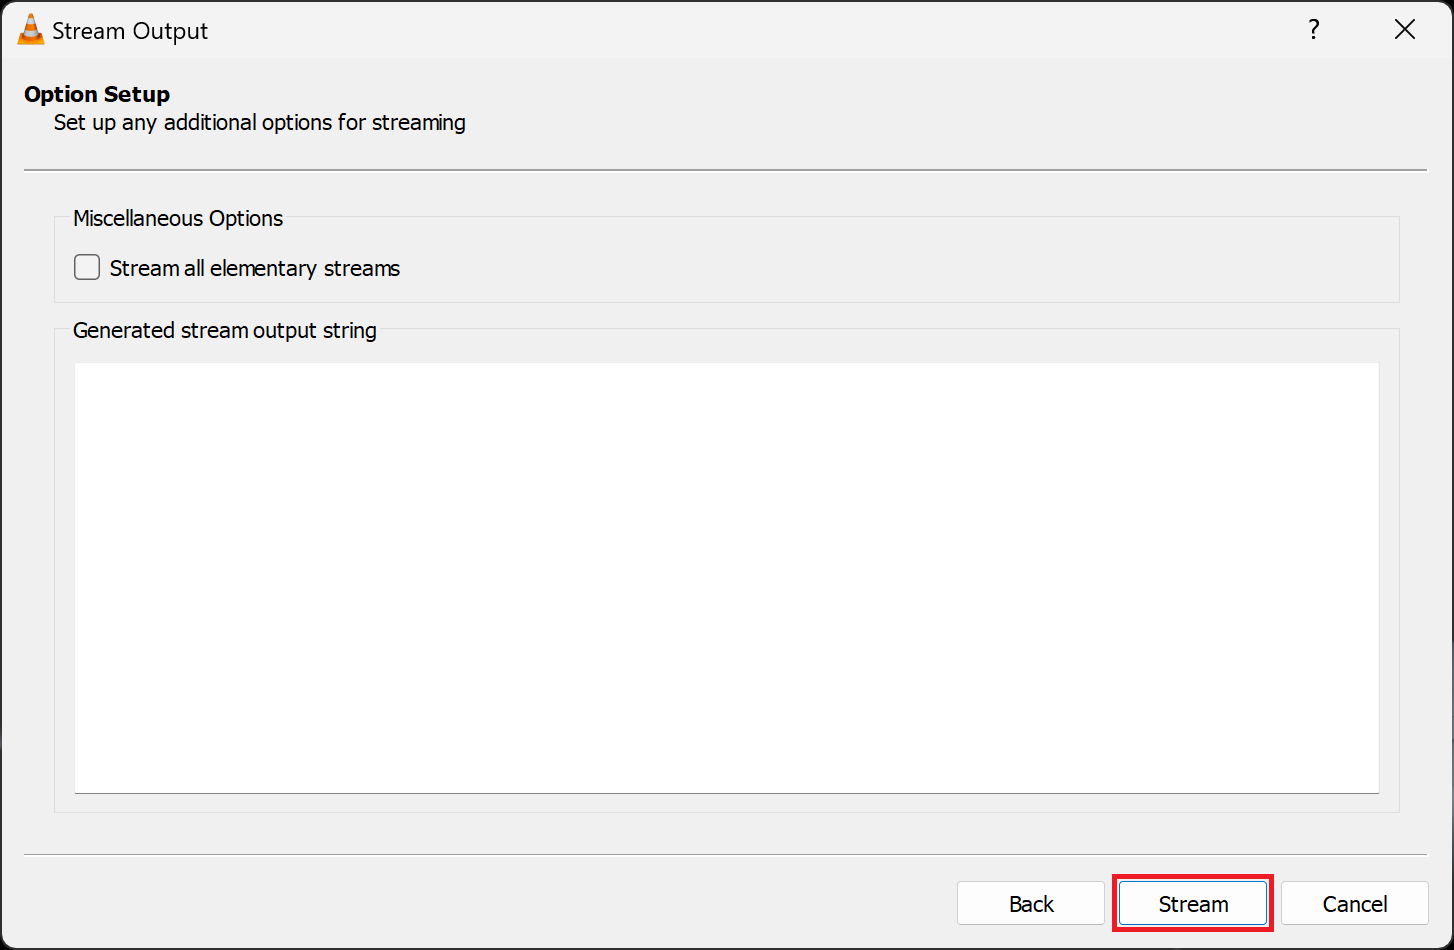This screenshot has width=1454, height=950.
Task: Click the "Stream all elementary streams" label text
Action: pyautogui.click(x=254, y=268)
